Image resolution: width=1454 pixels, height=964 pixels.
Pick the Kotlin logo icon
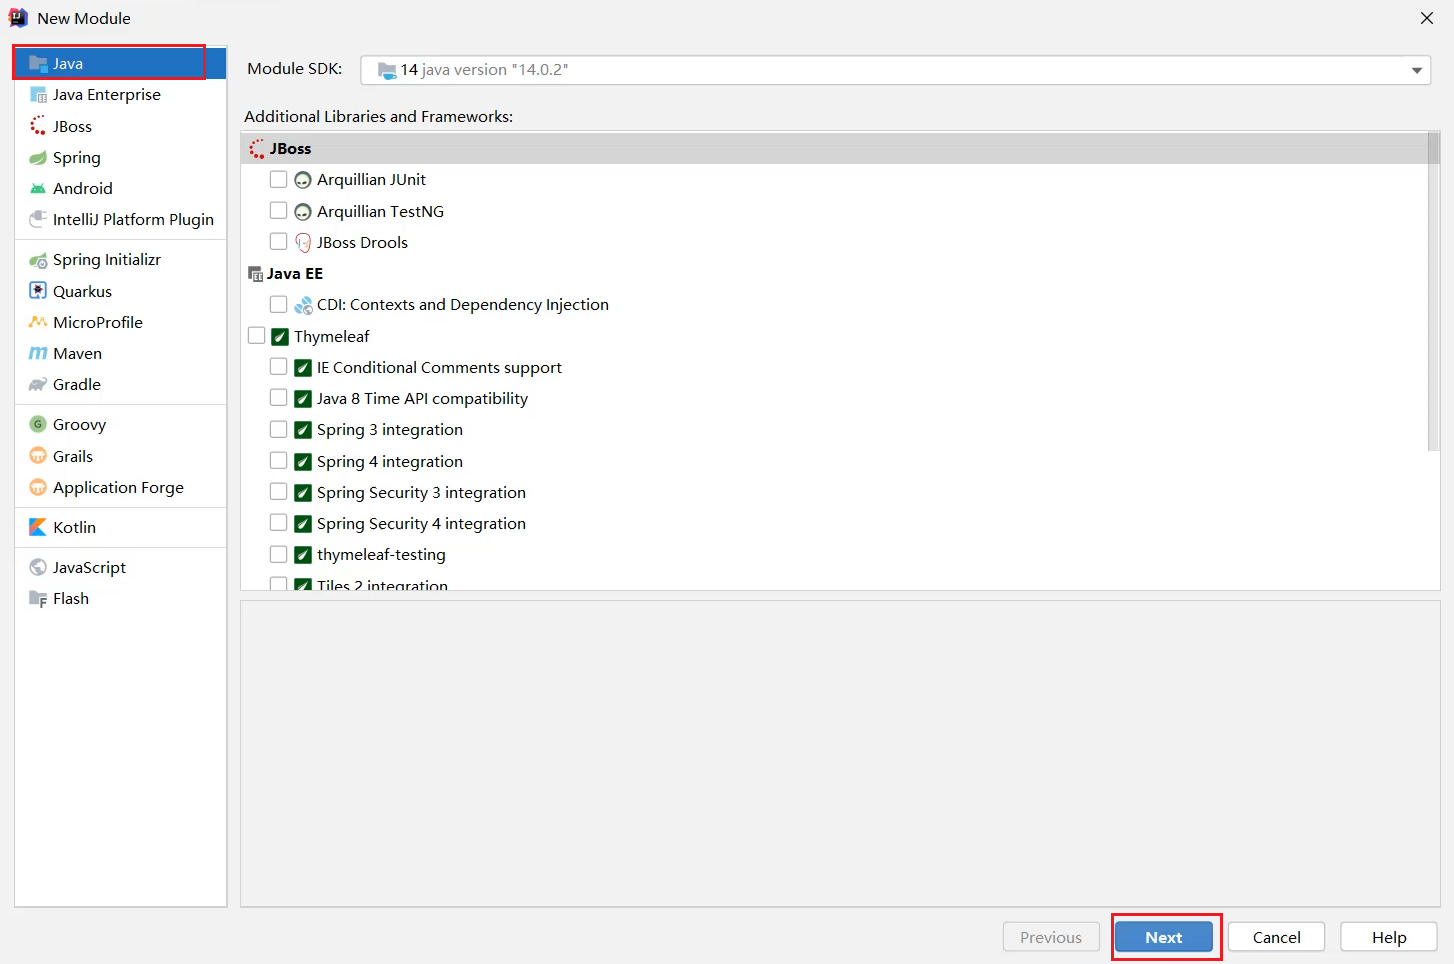click(x=38, y=528)
